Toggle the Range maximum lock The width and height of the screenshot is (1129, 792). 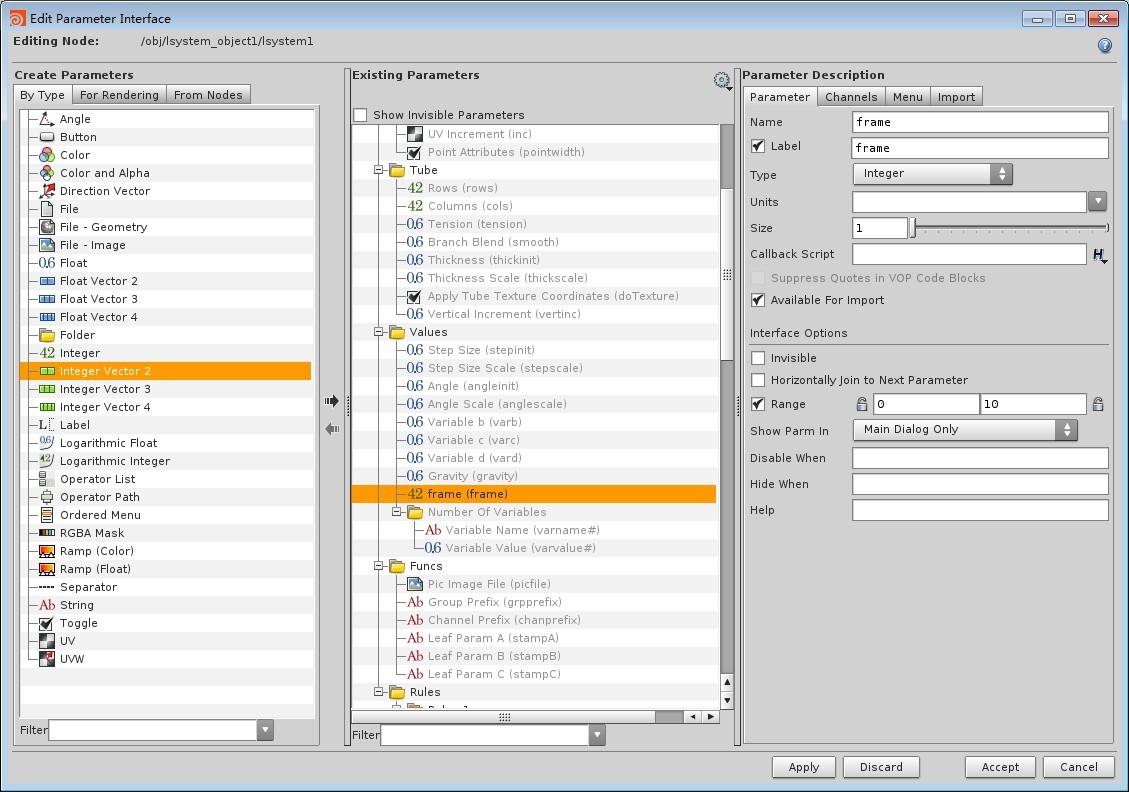(x=1098, y=404)
